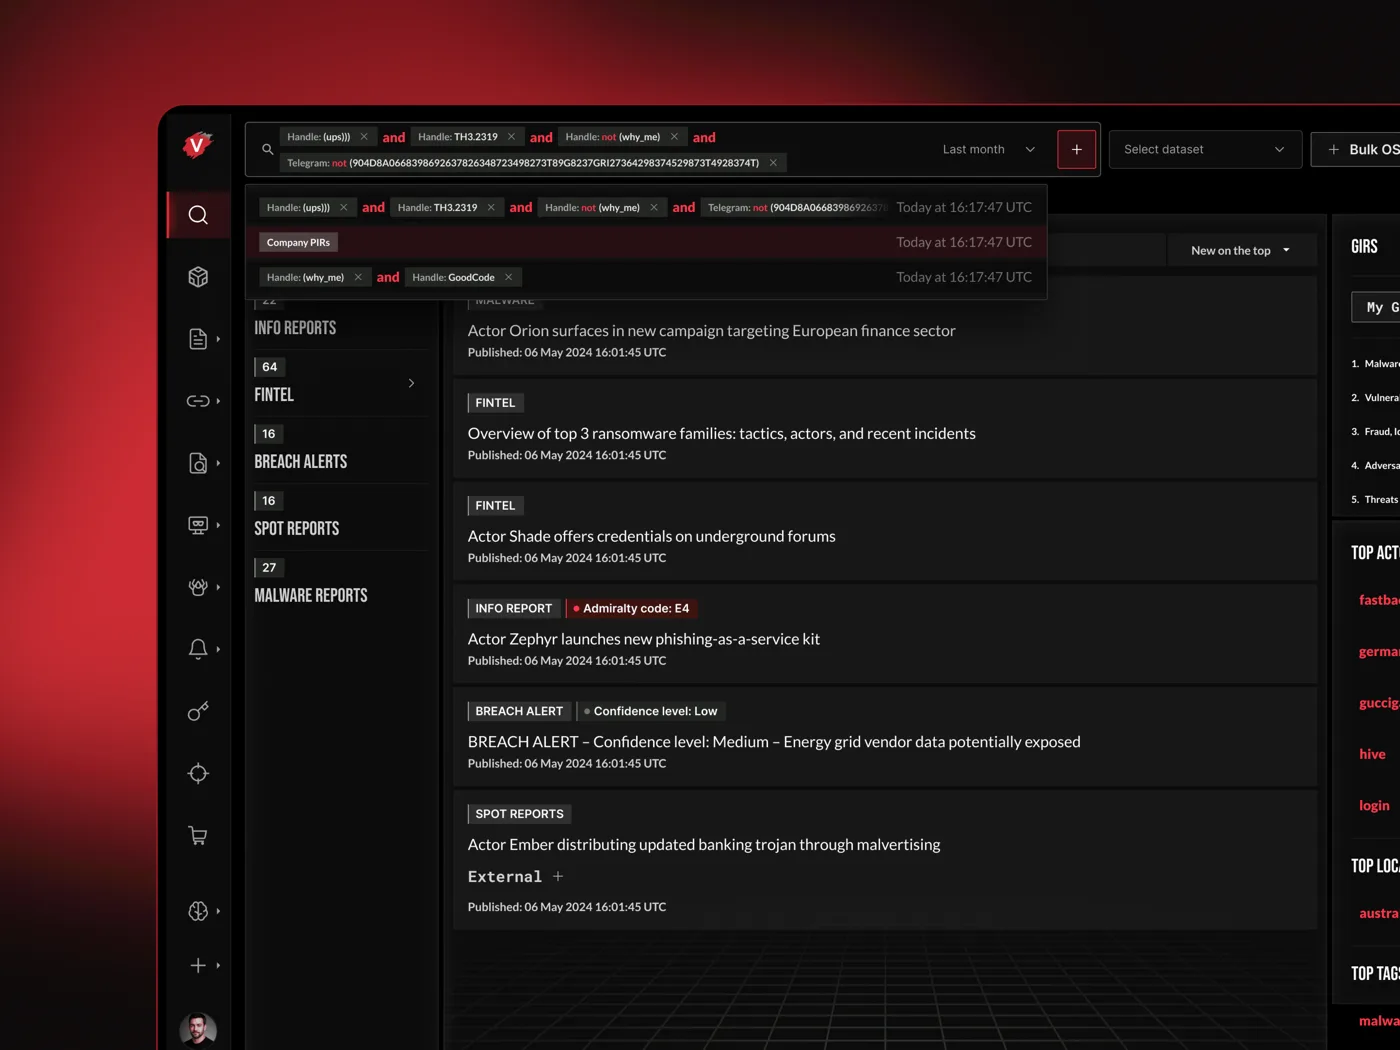Open the top 3 ransomware families overview
The width and height of the screenshot is (1400, 1050).
click(721, 434)
